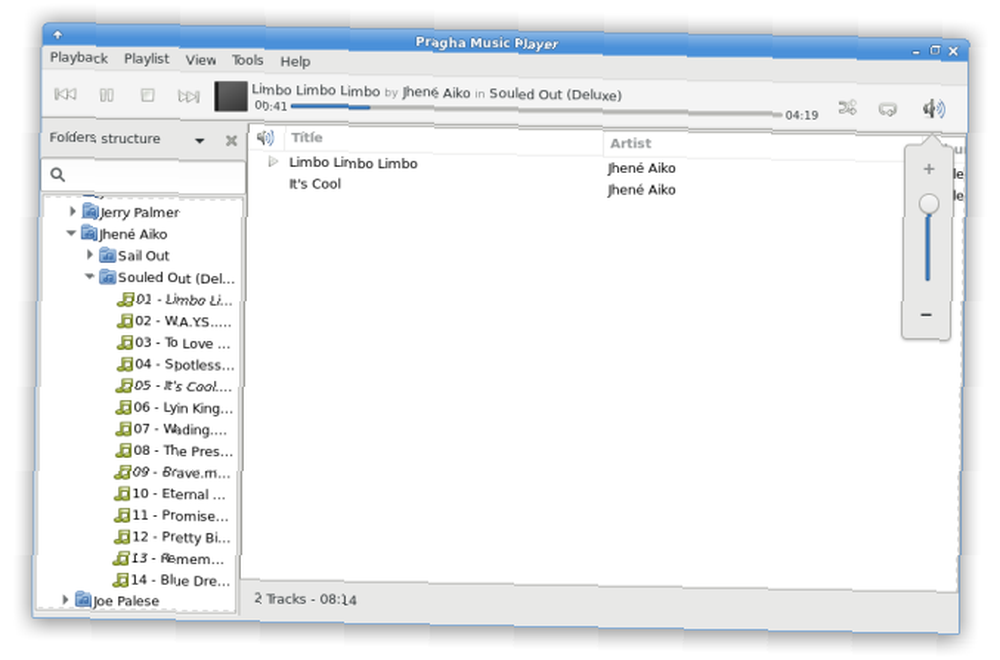Click the speaker status column header

click(265, 136)
